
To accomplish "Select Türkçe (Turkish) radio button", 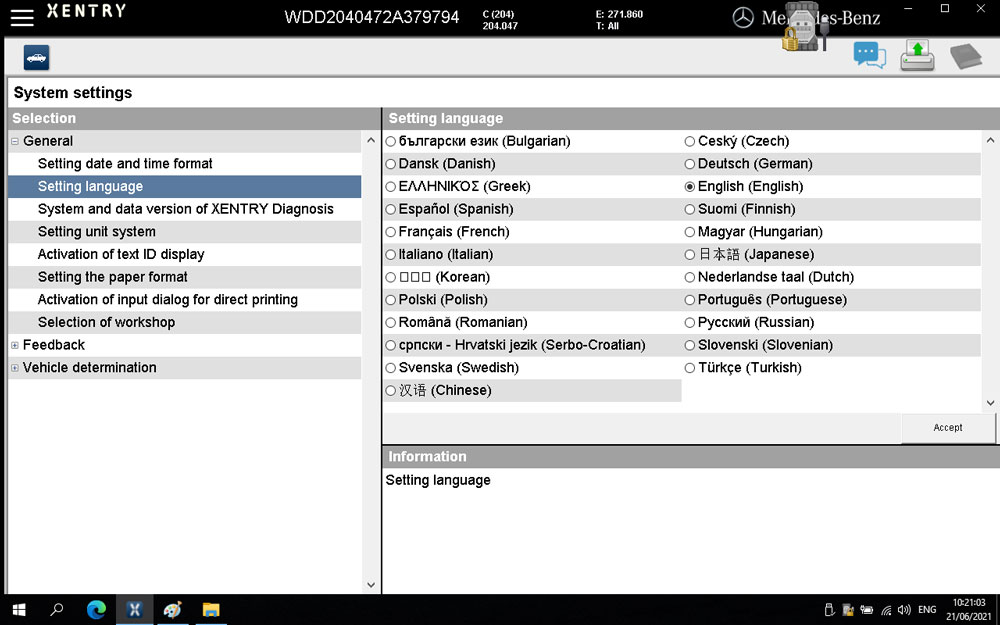I will click(689, 368).
